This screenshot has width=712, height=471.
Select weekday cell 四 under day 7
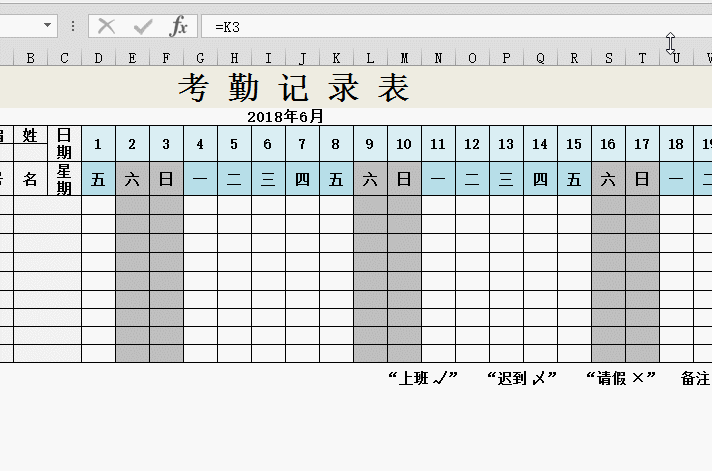tap(302, 179)
